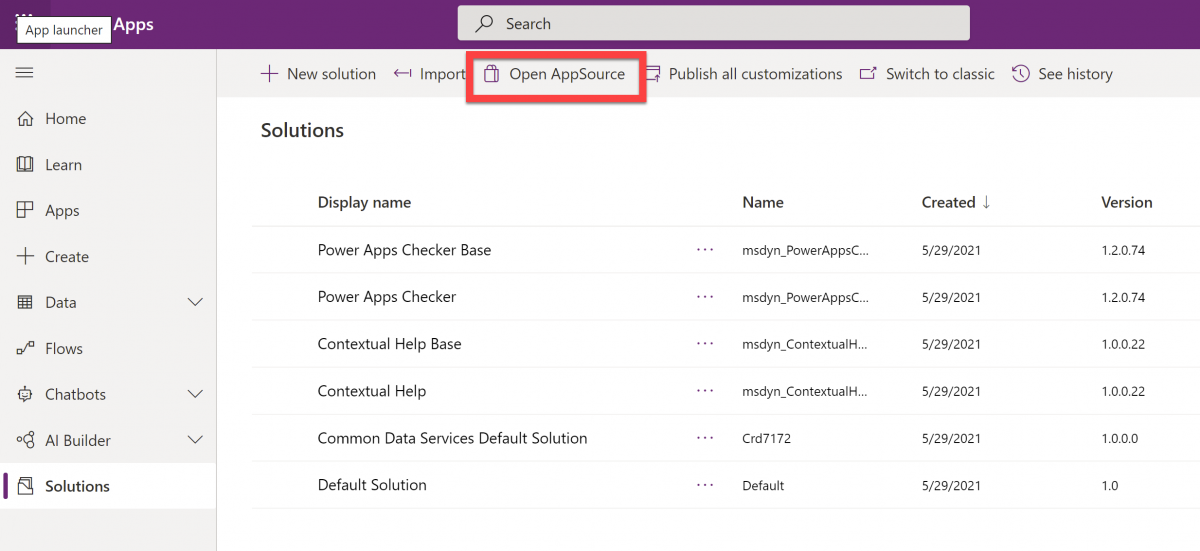Click the Apps grid icon in sidebar

click(26, 211)
